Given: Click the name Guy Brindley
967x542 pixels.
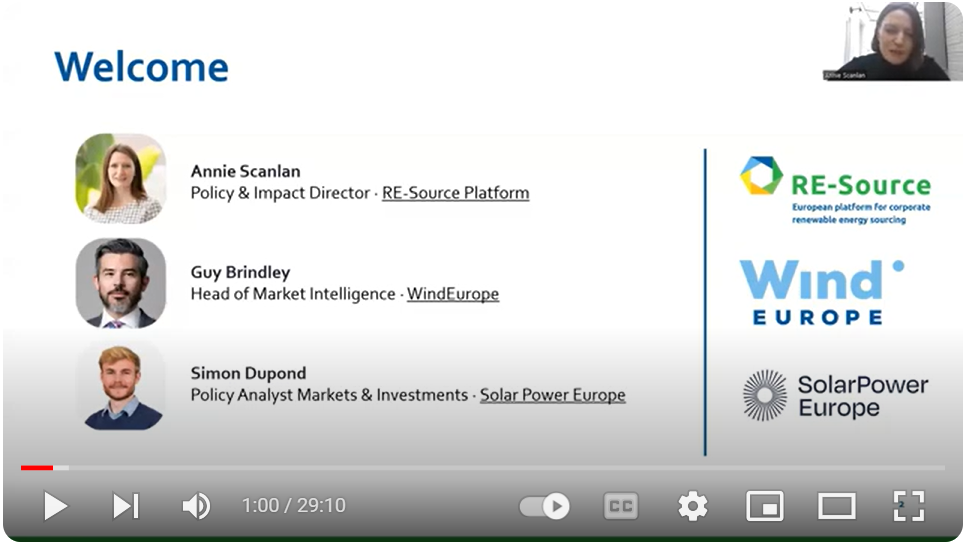Looking at the screenshot, I should (241, 272).
